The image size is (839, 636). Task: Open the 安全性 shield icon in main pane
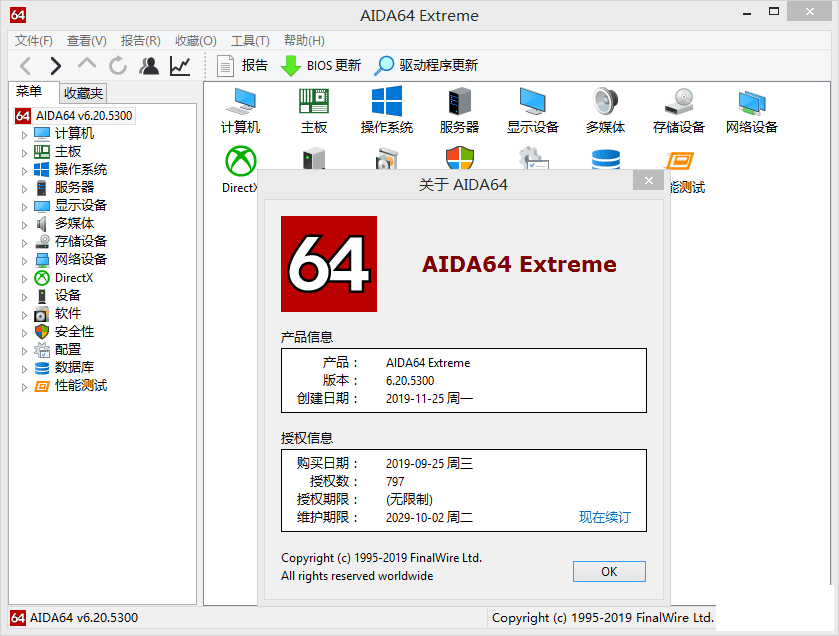click(x=460, y=159)
